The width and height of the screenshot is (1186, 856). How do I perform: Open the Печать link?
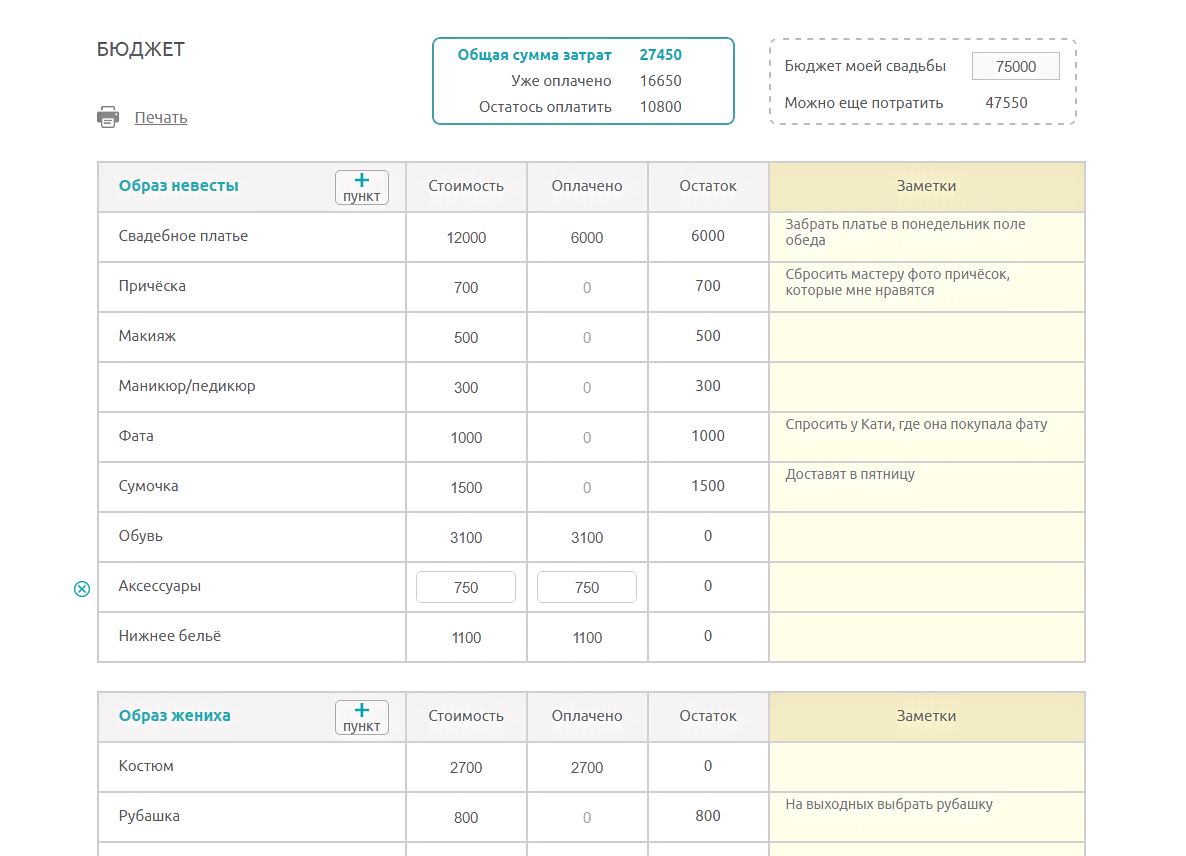click(161, 117)
